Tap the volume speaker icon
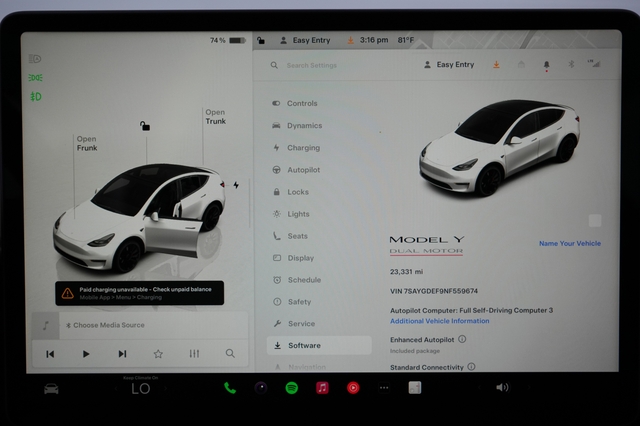This screenshot has width=640, height=426. point(502,387)
